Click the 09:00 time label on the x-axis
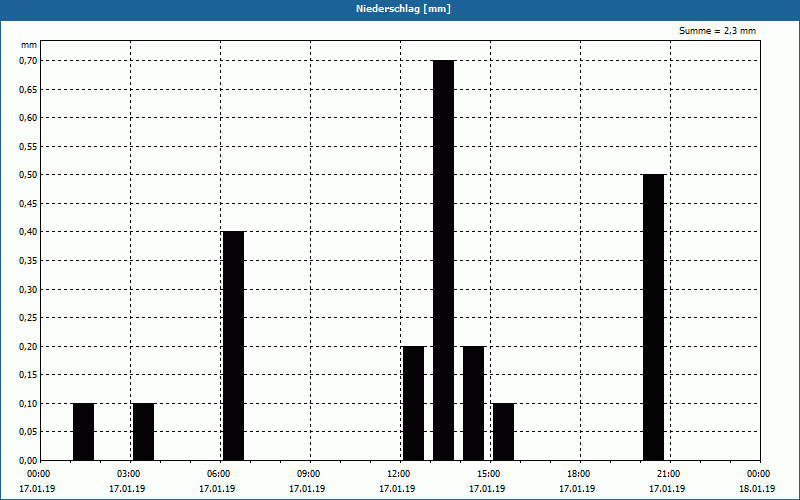This screenshot has width=800, height=500. pyautogui.click(x=309, y=474)
